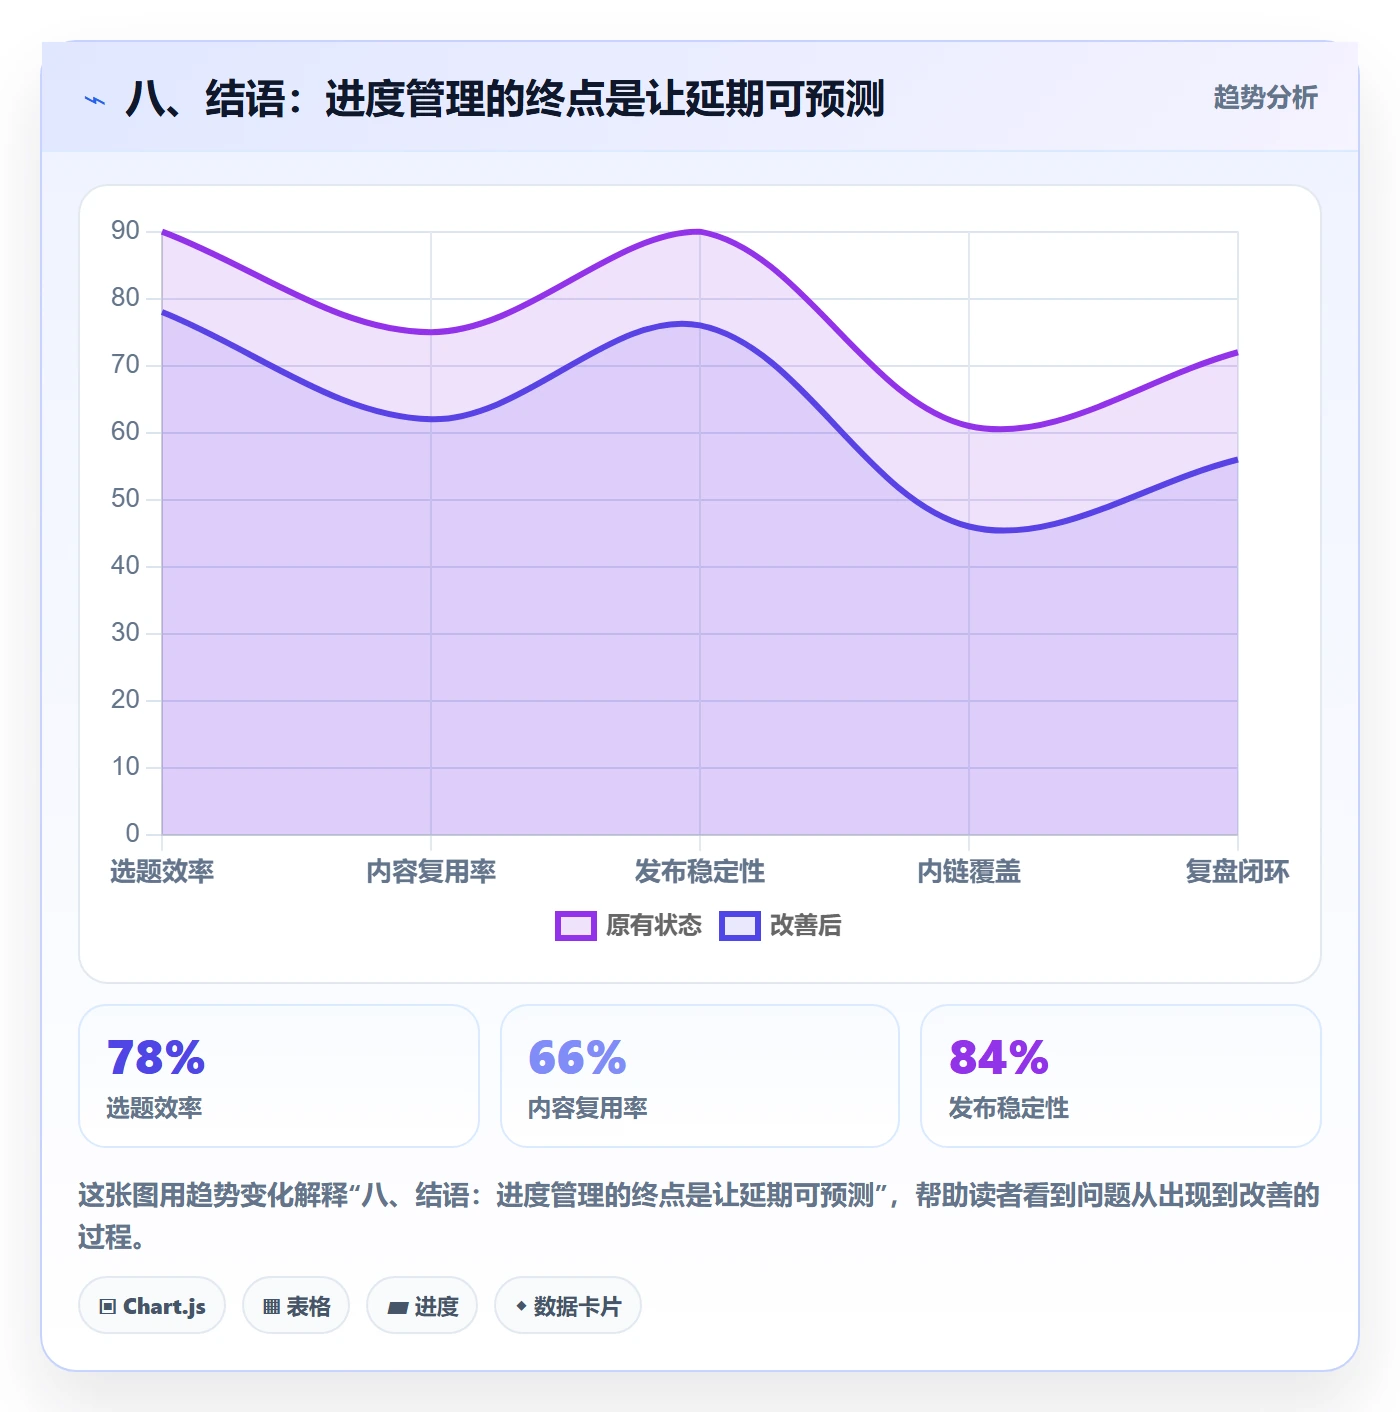The image size is (1400, 1412).
Task: Click the lightning icon beside the heading
Action: 95,100
